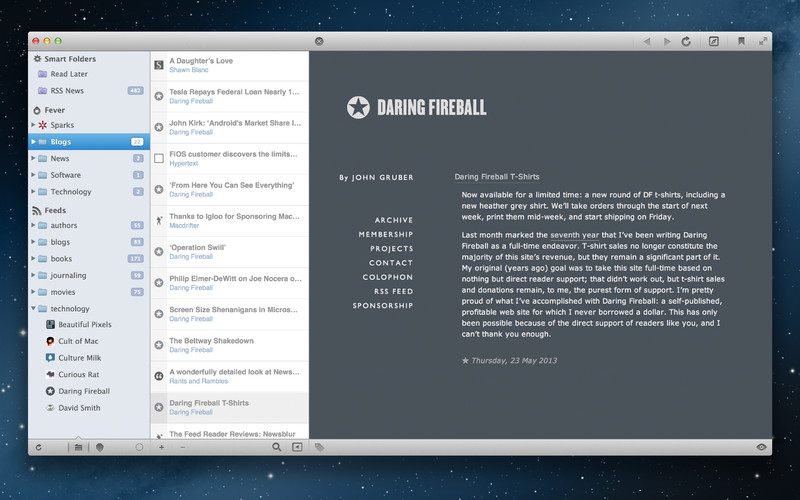Image resolution: width=800 pixels, height=500 pixels.
Task: Click the Sparks star icon
Action: click(43, 125)
